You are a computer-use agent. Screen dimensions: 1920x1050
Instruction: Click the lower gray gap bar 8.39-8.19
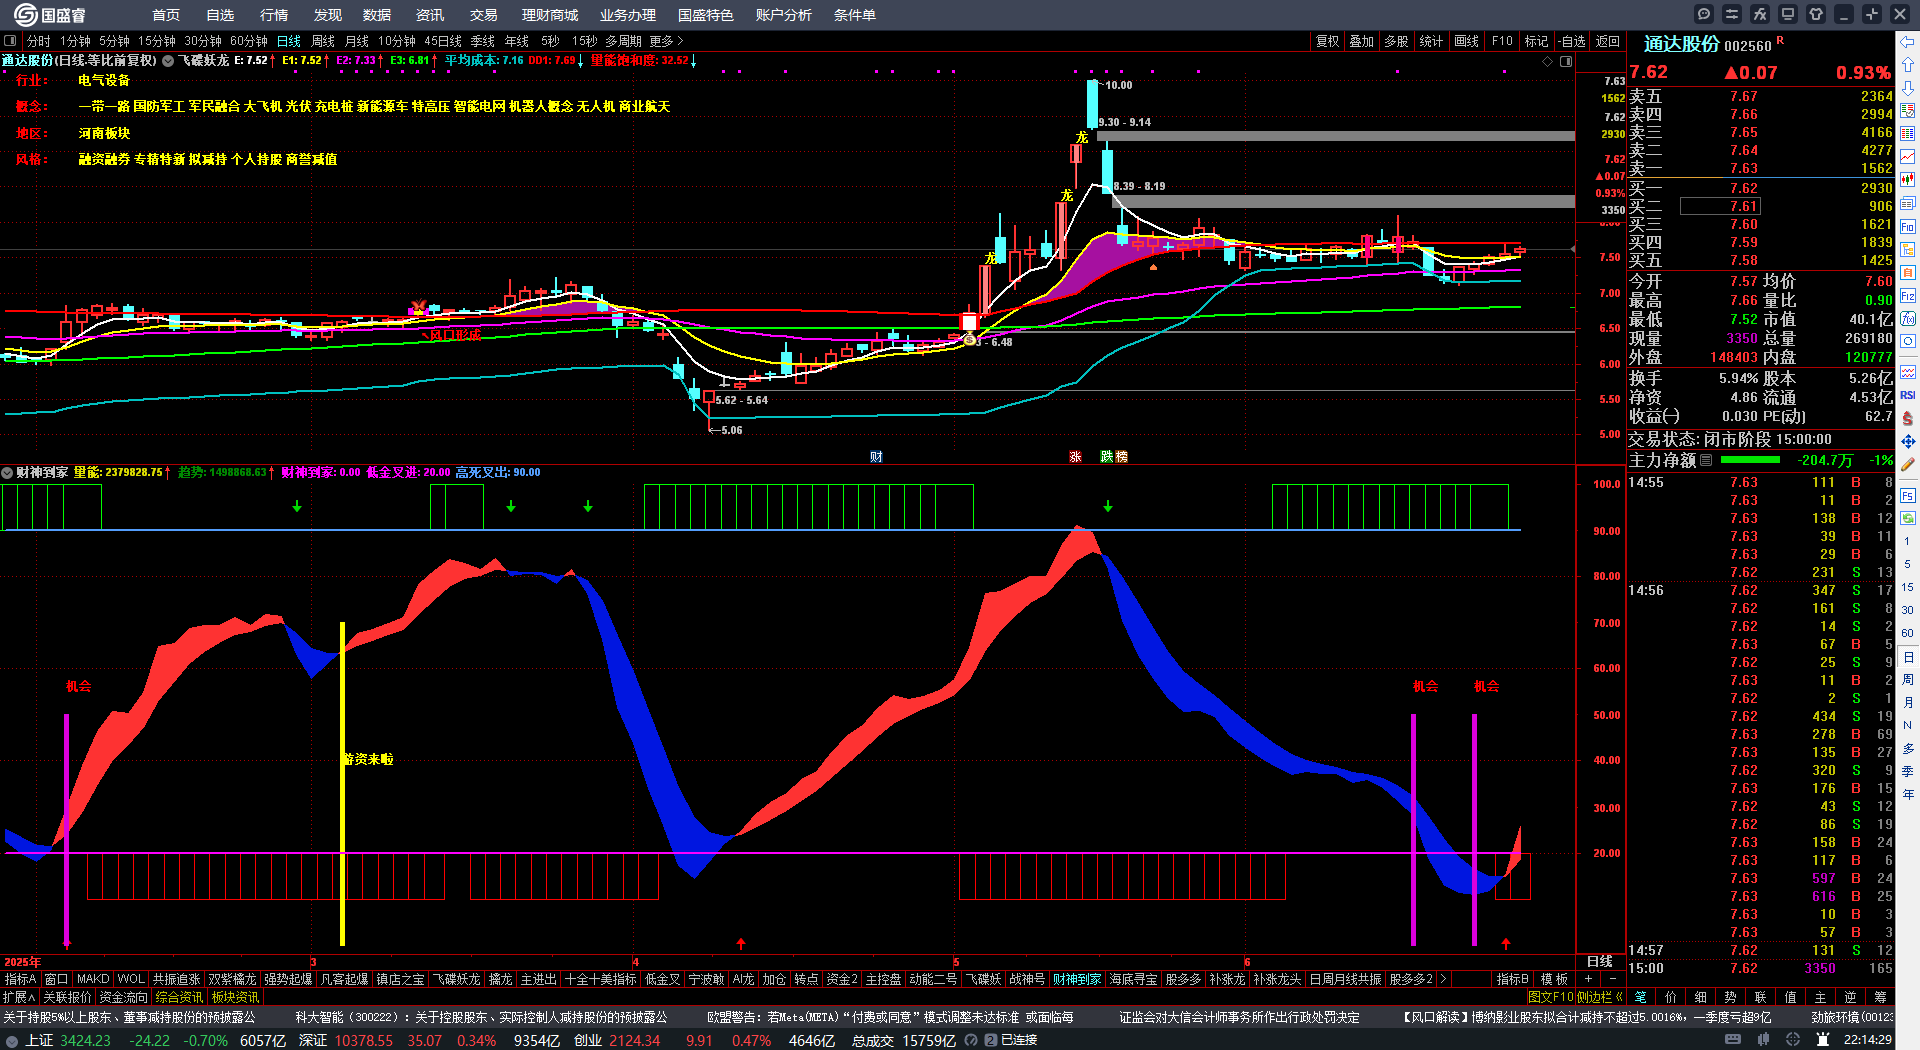(1344, 201)
